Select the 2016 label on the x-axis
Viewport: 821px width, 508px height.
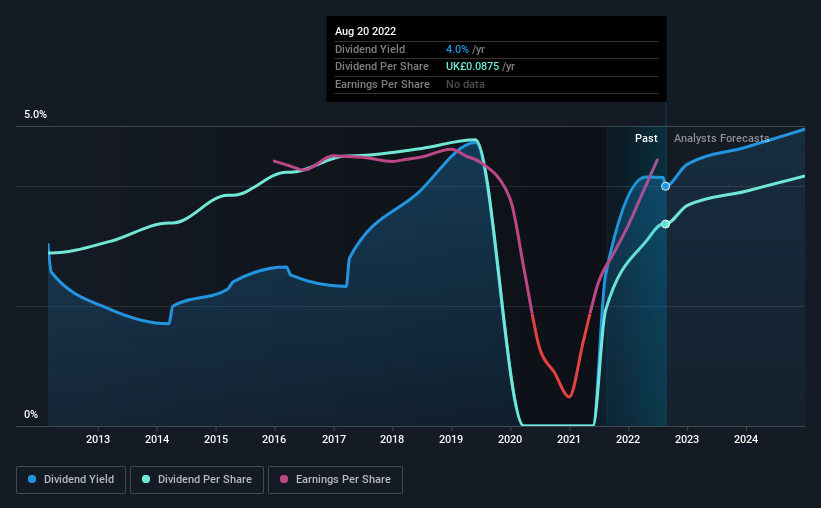(274, 439)
